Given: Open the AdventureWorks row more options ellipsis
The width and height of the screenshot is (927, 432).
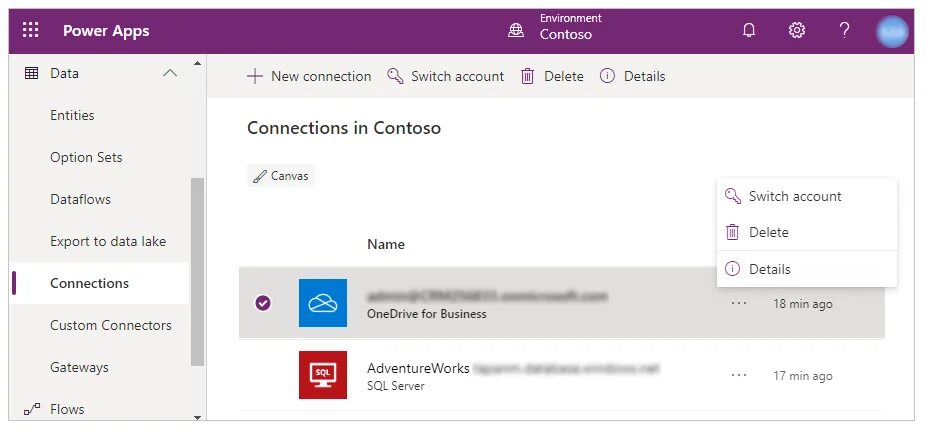Looking at the screenshot, I should (x=739, y=376).
